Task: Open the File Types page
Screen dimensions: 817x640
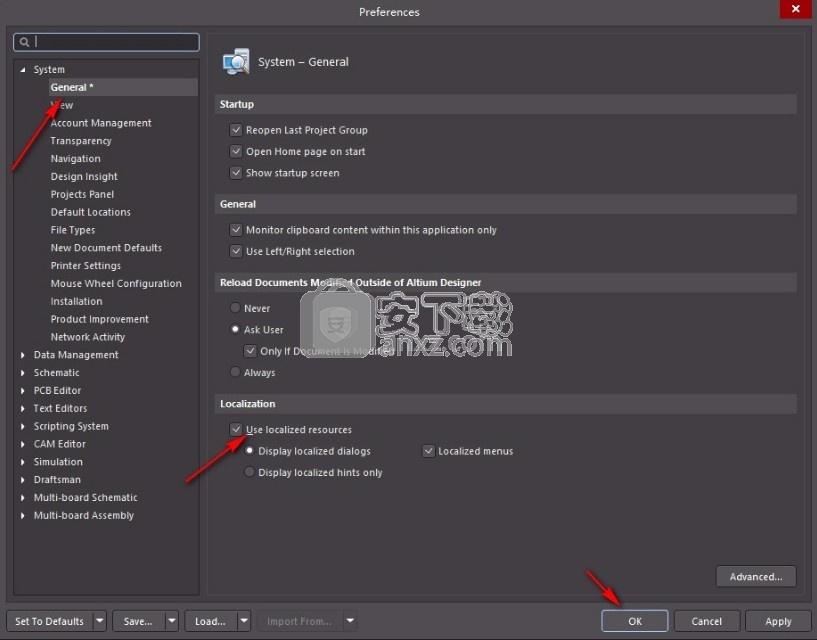Action: point(73,230)
